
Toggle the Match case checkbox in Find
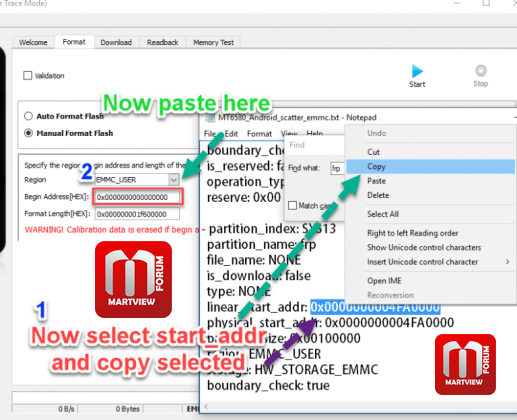[292, 205]
